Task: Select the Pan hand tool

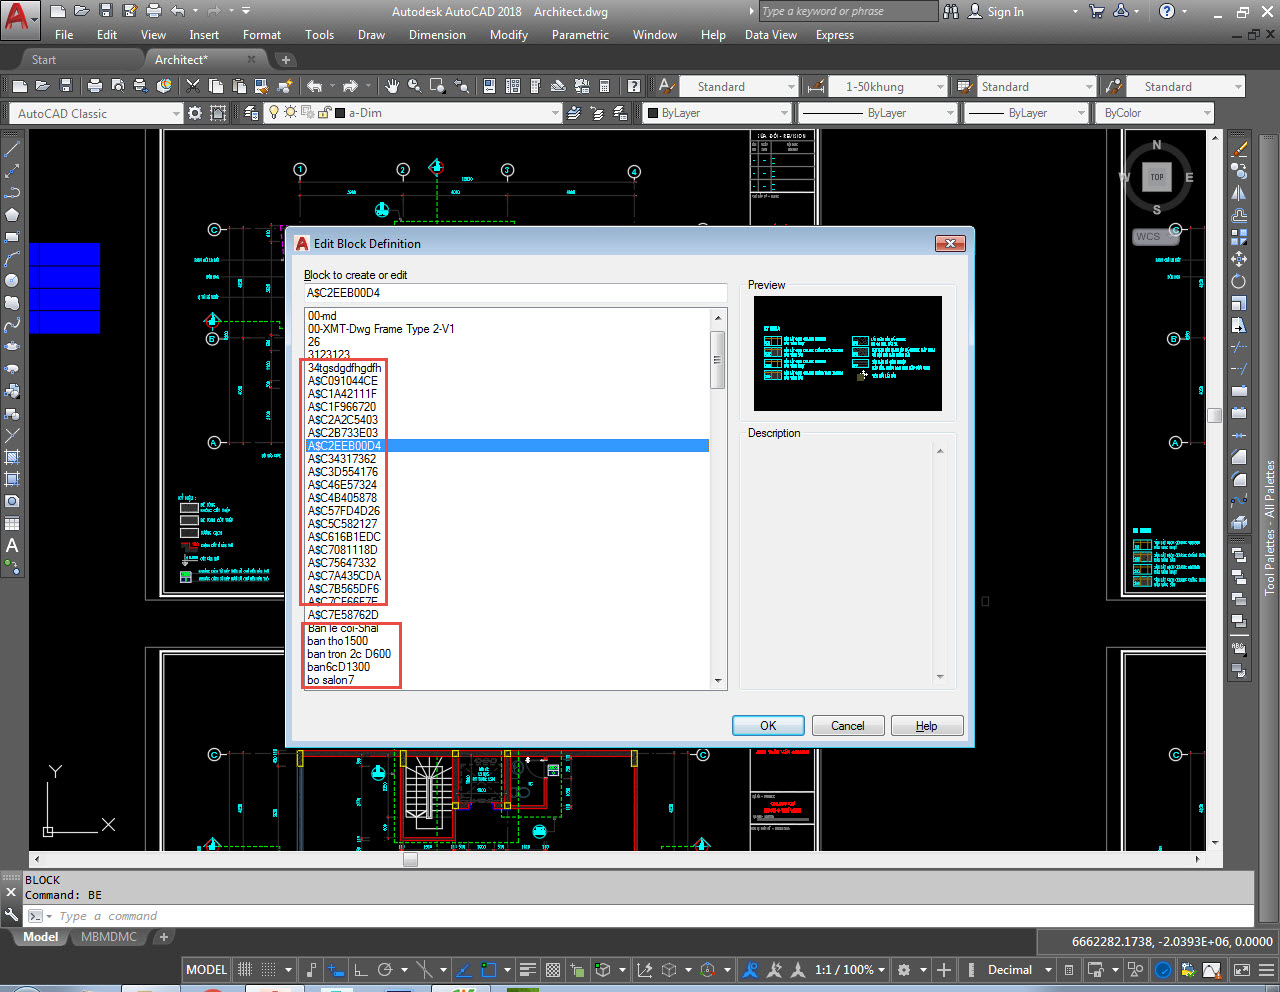Action: pos(392,87)
